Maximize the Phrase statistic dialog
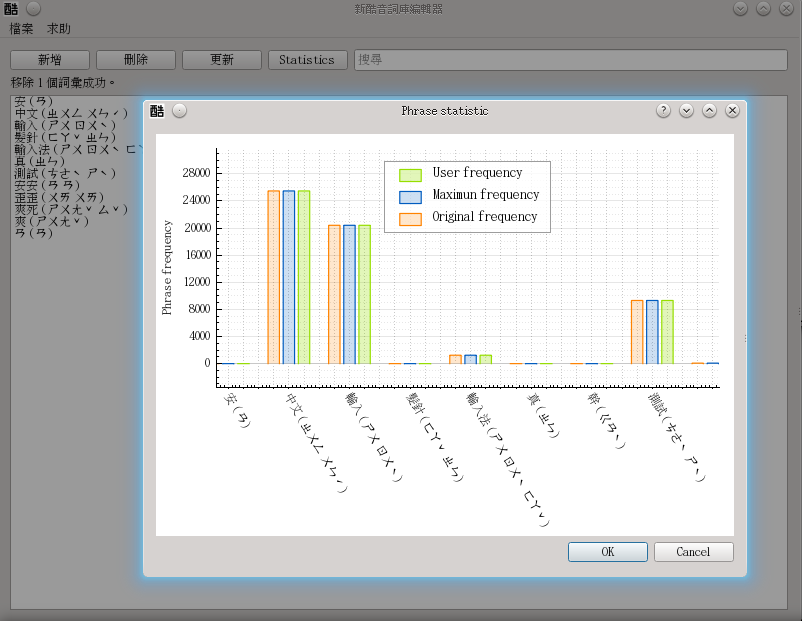 coord(709,110)
